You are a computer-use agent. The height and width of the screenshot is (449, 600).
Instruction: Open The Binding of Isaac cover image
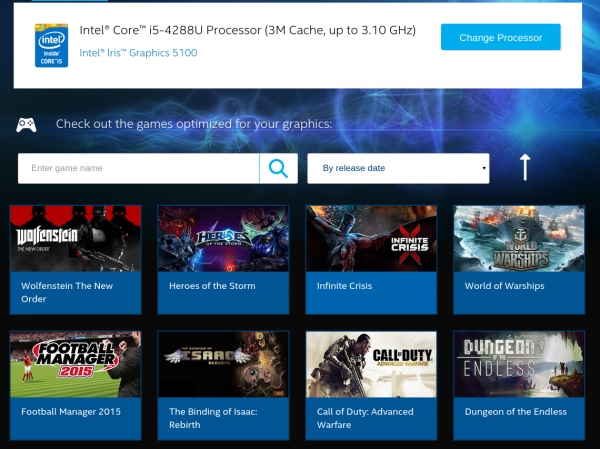point(223,364)
